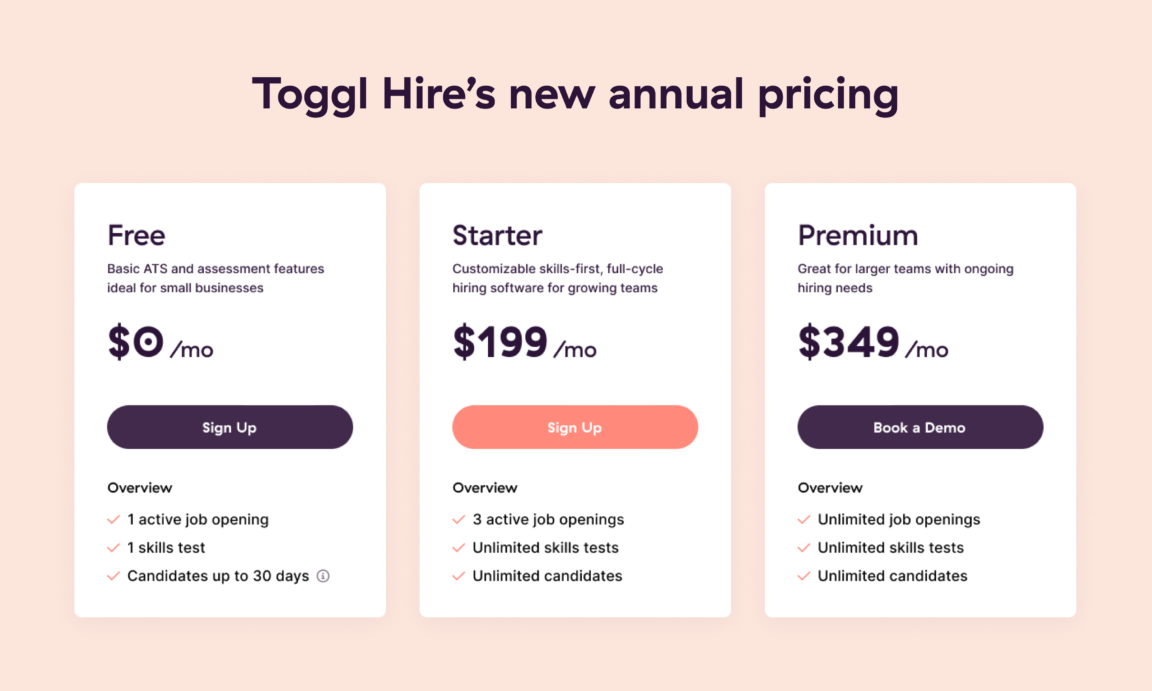
Task: Click the checkmark beside 3 active job openings
Action: (x=458, y=520)
